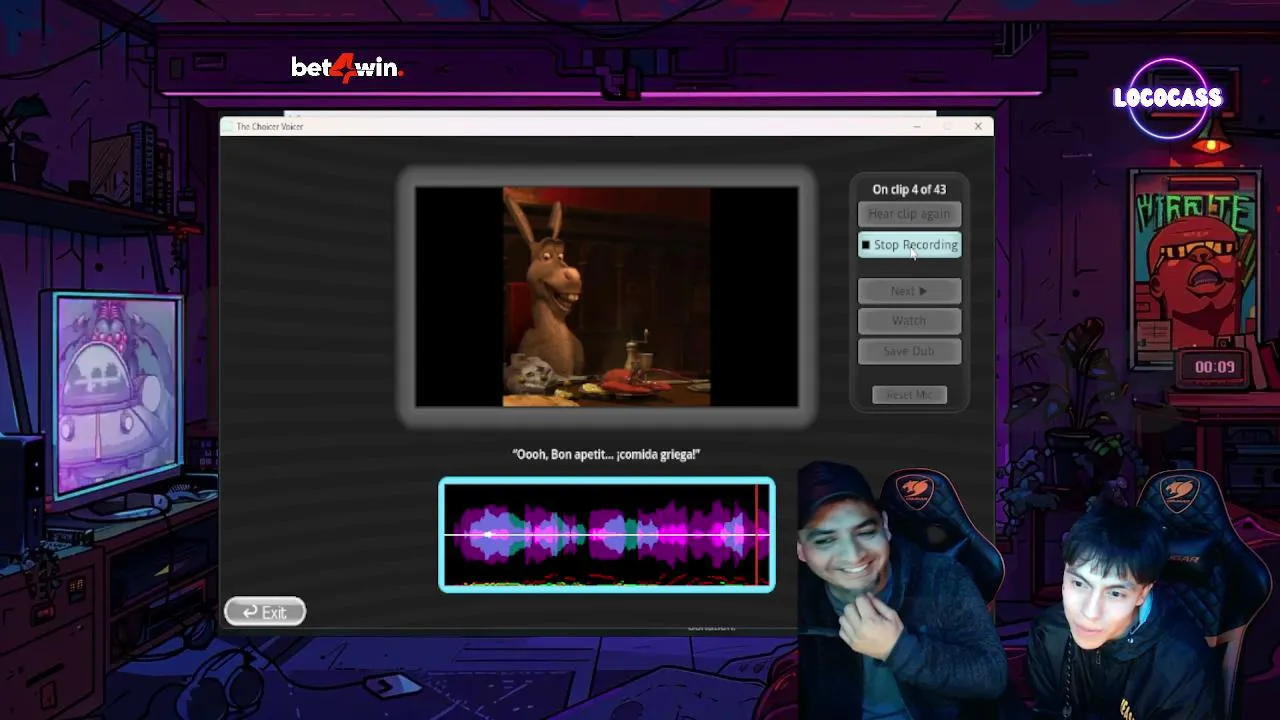Leave the game via Exit button
This screenshot has height=720, width=1280.
click(x=265, y=612)
